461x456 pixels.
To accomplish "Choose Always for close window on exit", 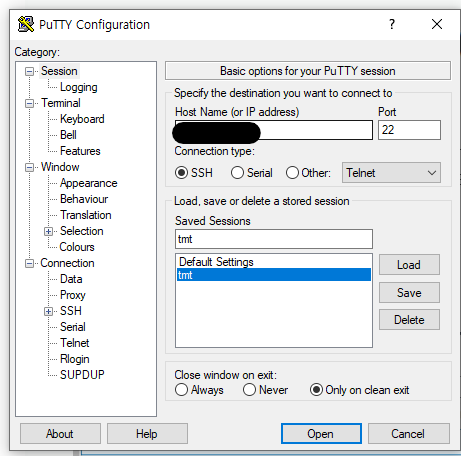I will pos(181,390).
